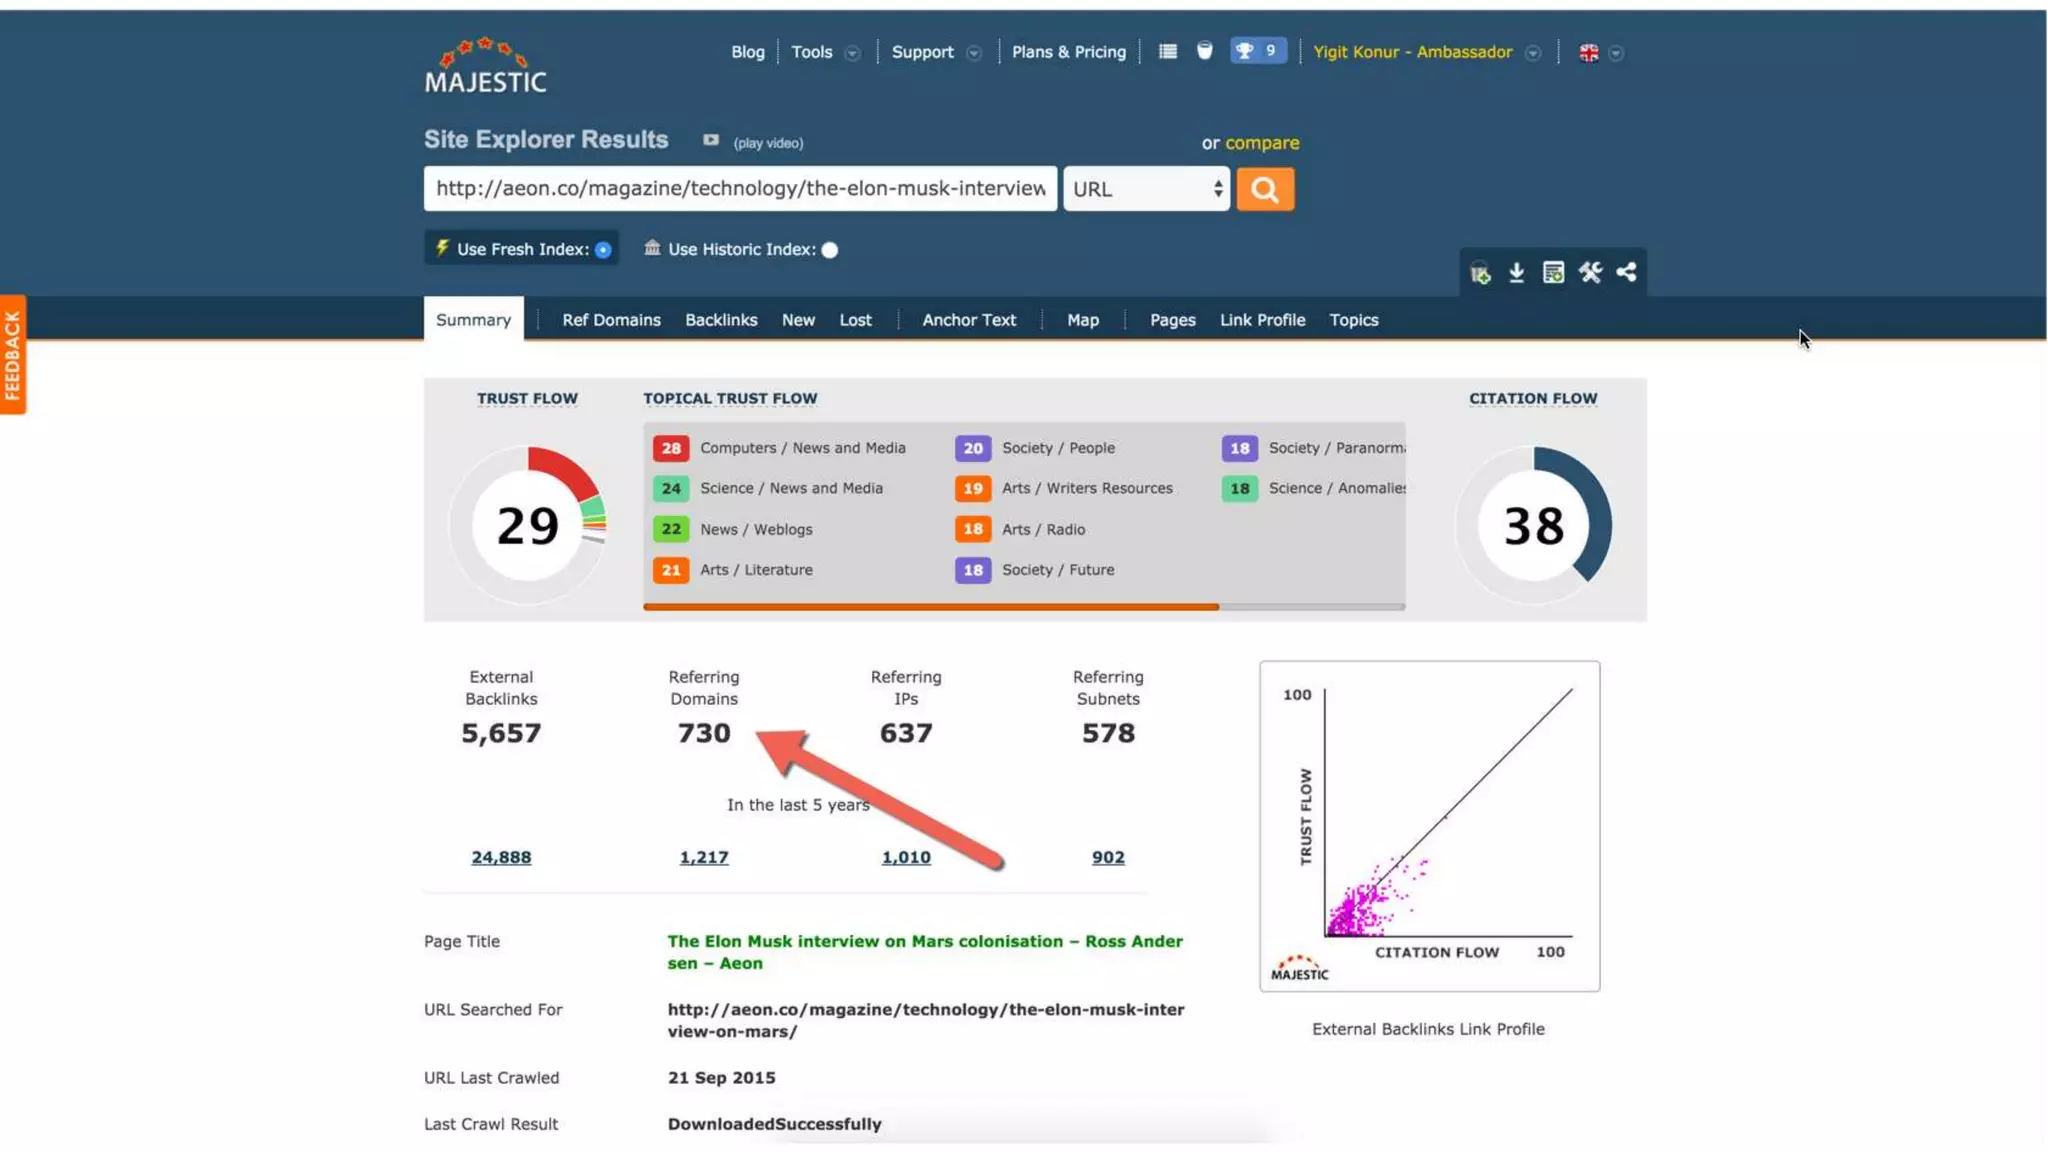Click the 1,217 referring domains link
2048x1152 pixels.
pyautogui.click(x=704, y=857)
